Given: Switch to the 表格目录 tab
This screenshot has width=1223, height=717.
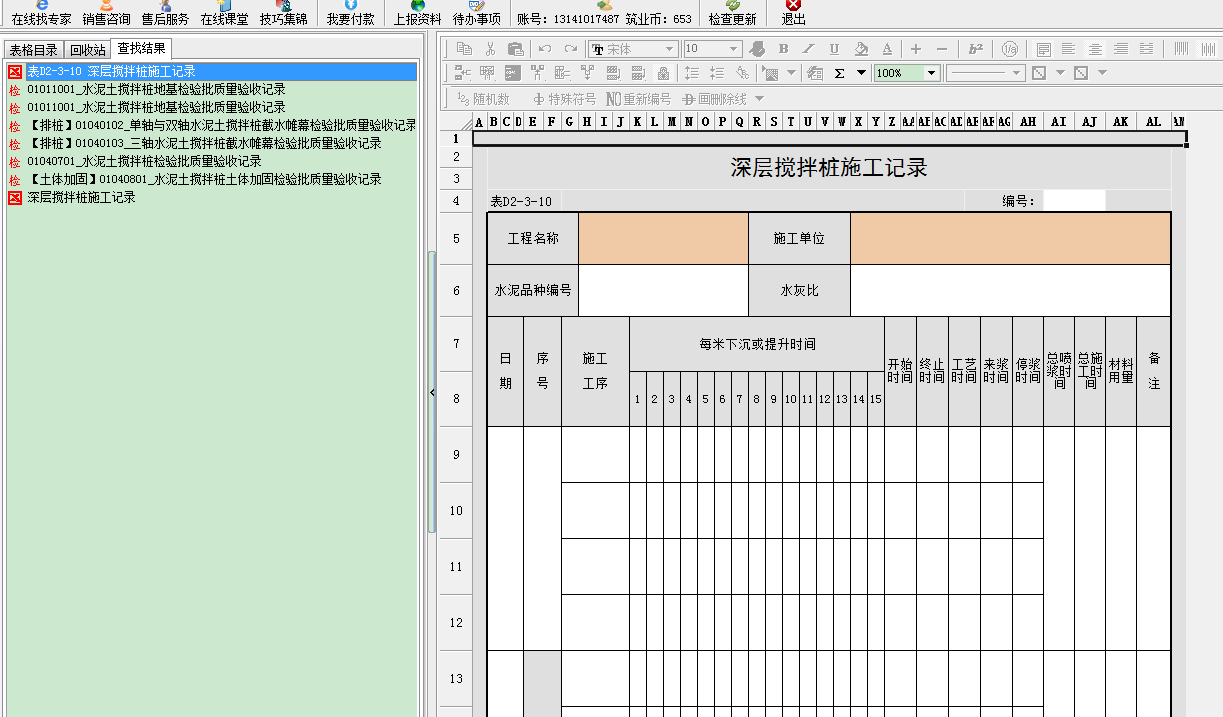Looking at the screenshot, I should pos(33,50).
